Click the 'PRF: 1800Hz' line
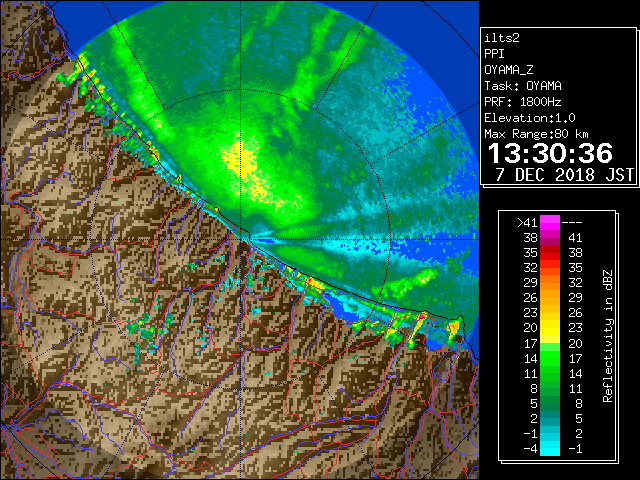 click(523, 102)
